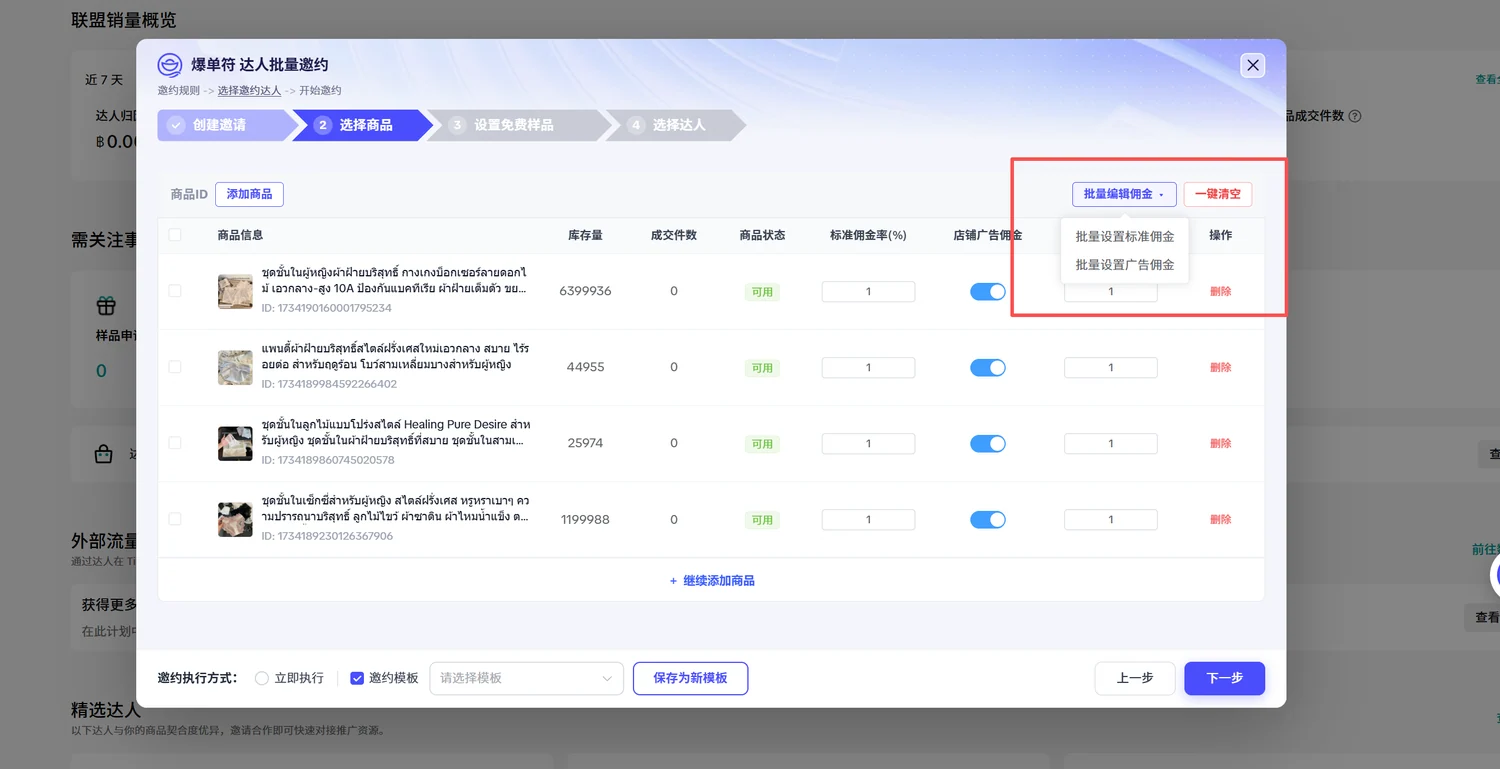Viewport: 1500px width, 769px height.
Task: Toggle 店铺广告佣金 switch for stock 25974 row
Action: 988,443
